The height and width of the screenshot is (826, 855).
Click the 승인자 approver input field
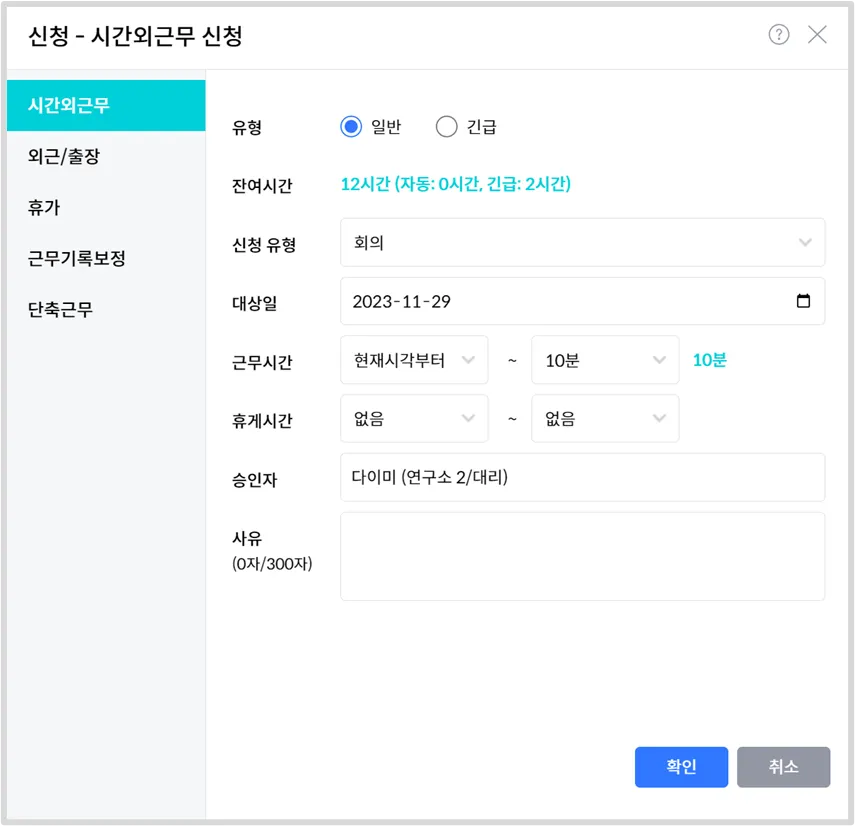click(x=582, y=477)
